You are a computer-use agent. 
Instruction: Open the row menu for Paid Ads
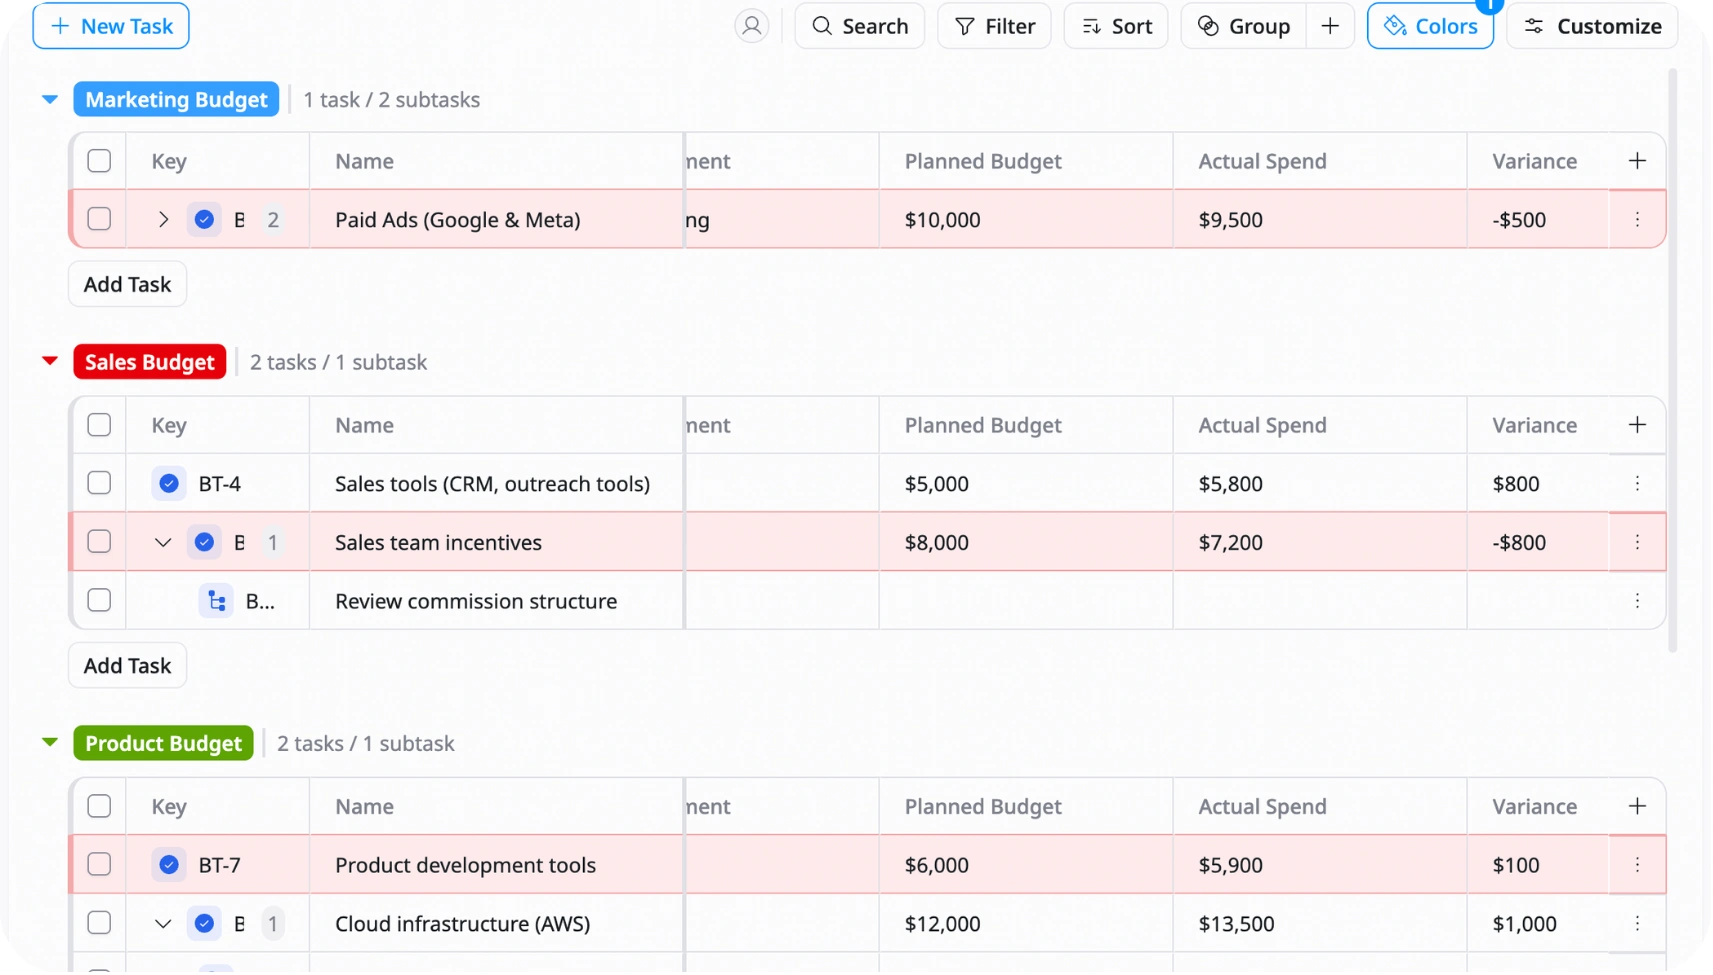click(x=1637, y=219)
